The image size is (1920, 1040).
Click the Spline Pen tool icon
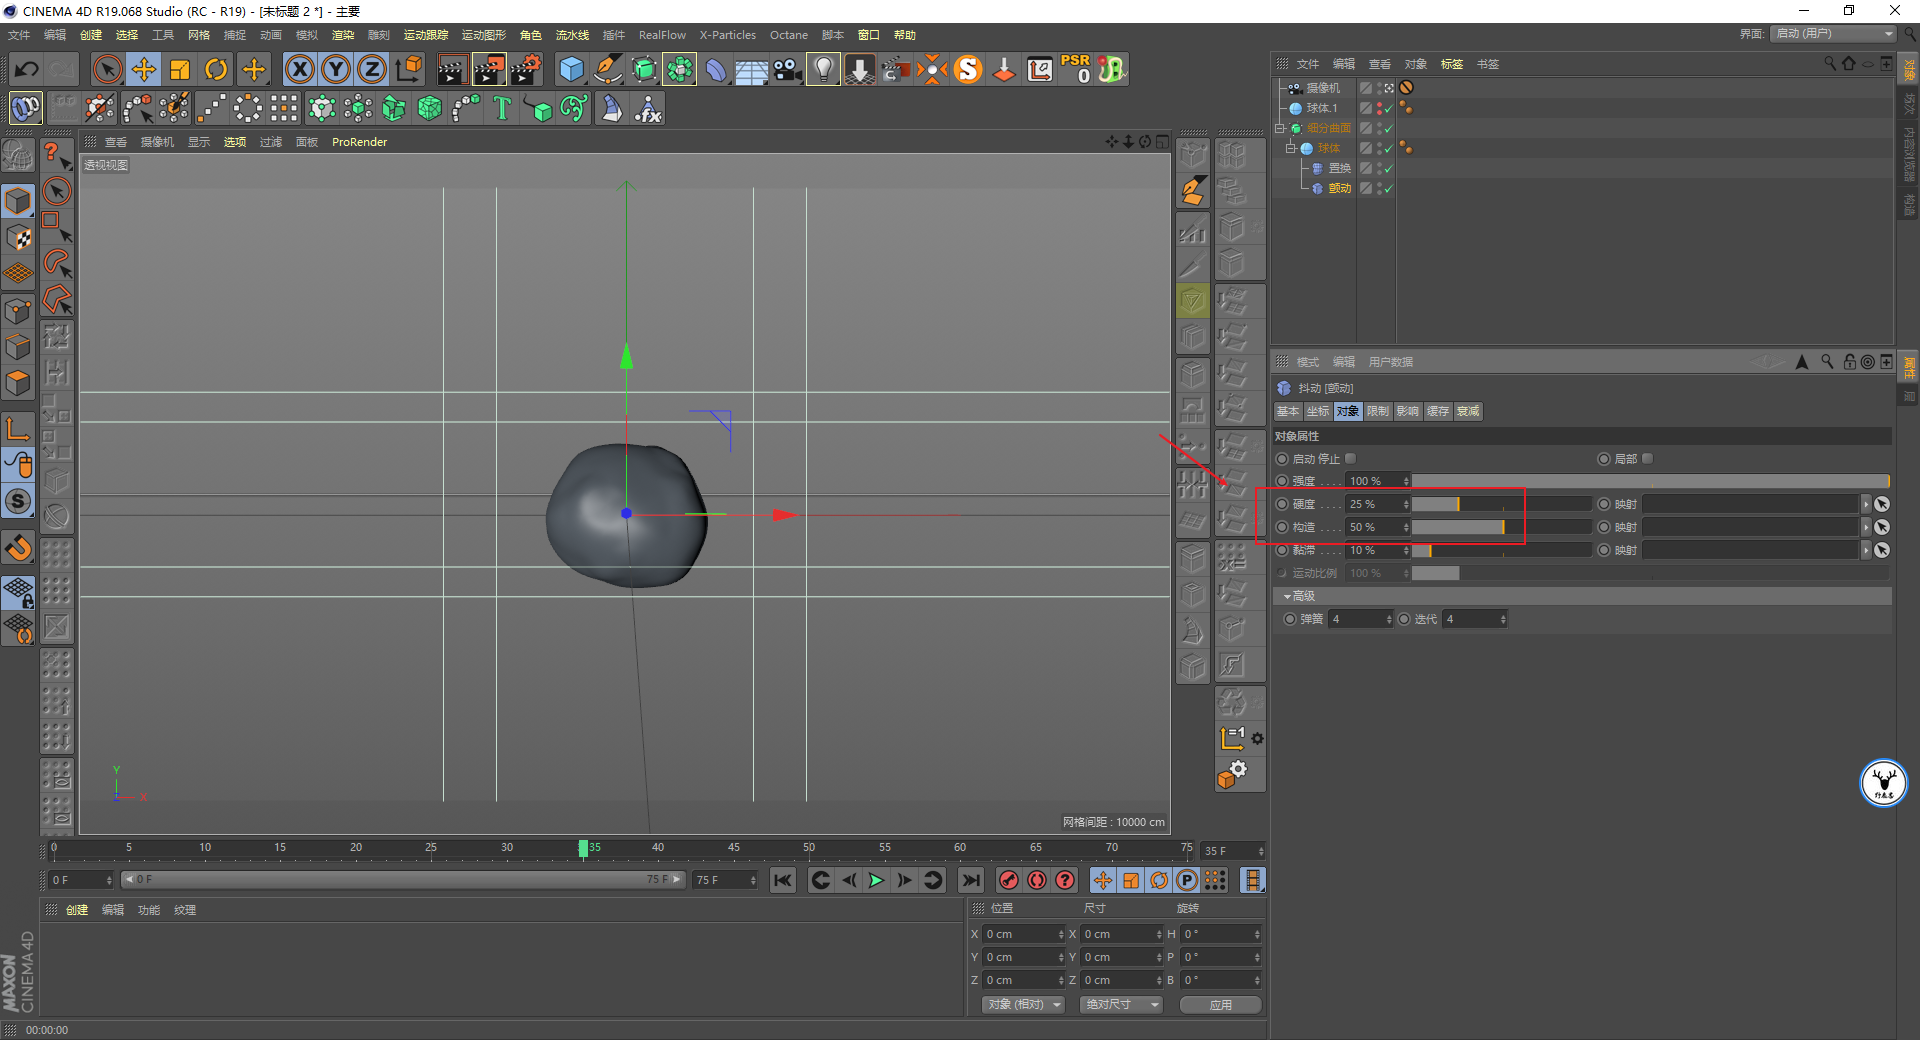pos(607,69)
